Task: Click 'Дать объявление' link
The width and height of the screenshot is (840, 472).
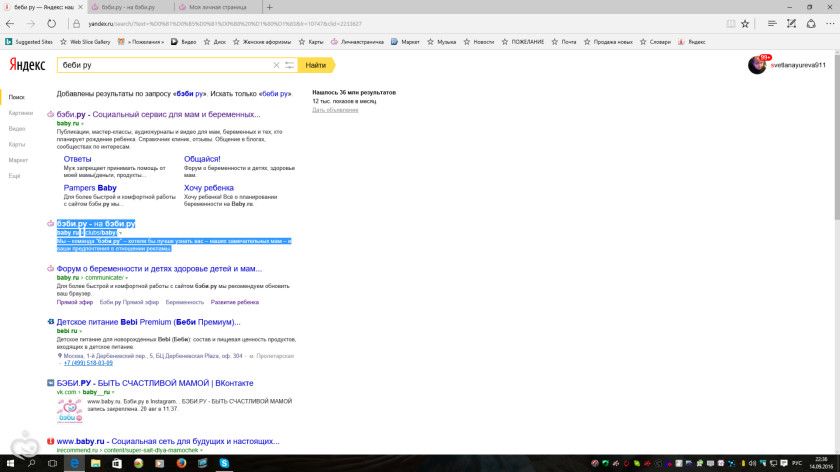Action: pos(335,110)
